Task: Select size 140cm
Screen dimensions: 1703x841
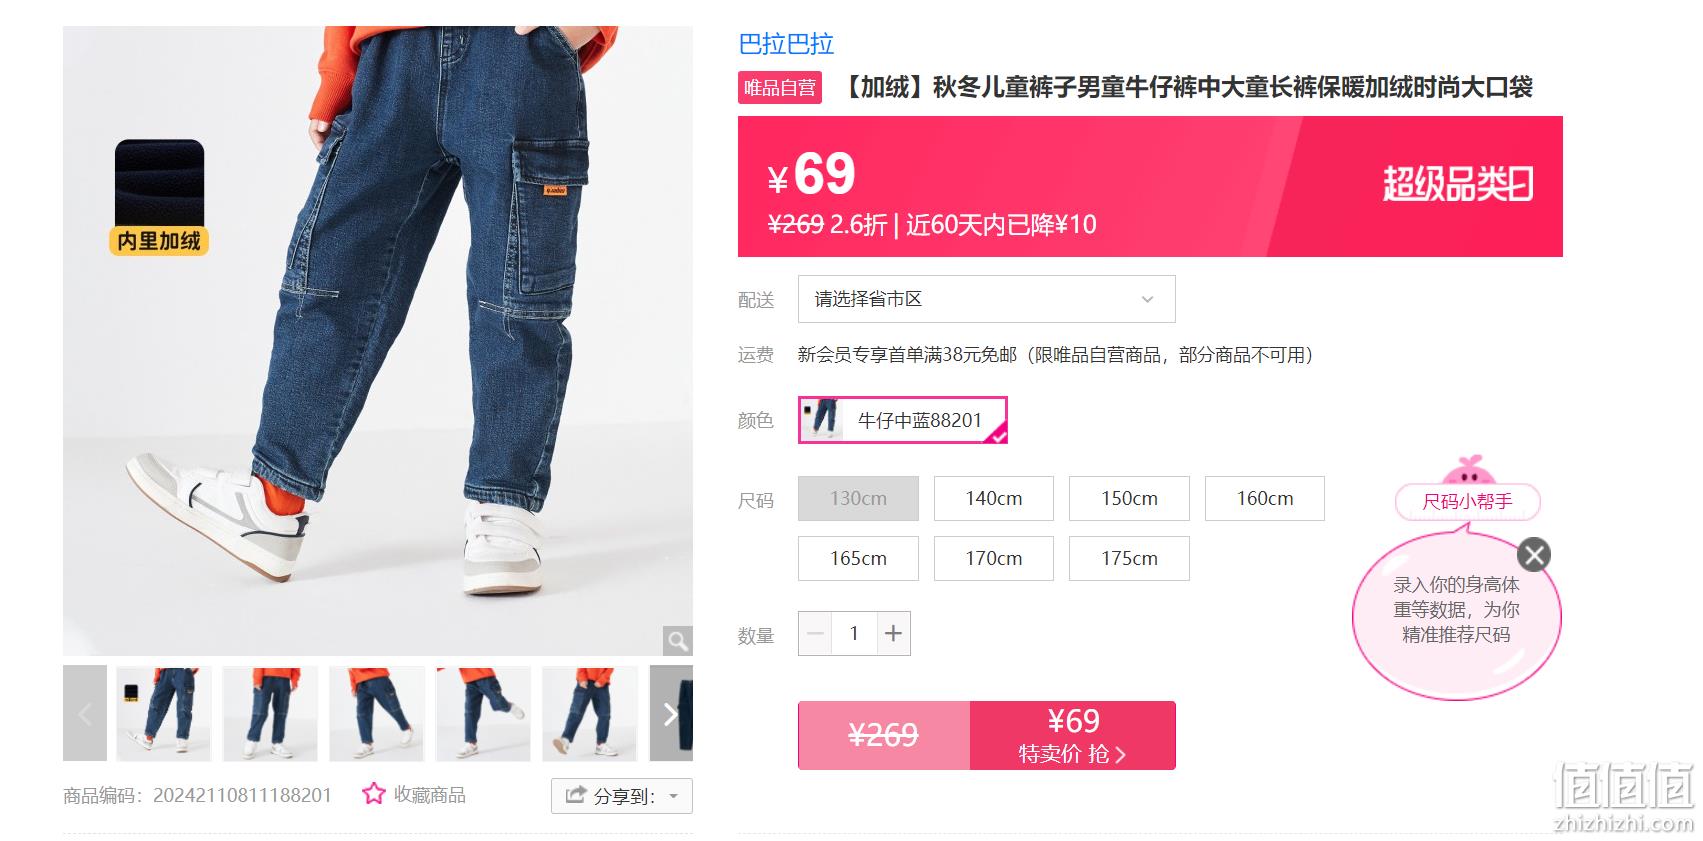Action: 994,498
